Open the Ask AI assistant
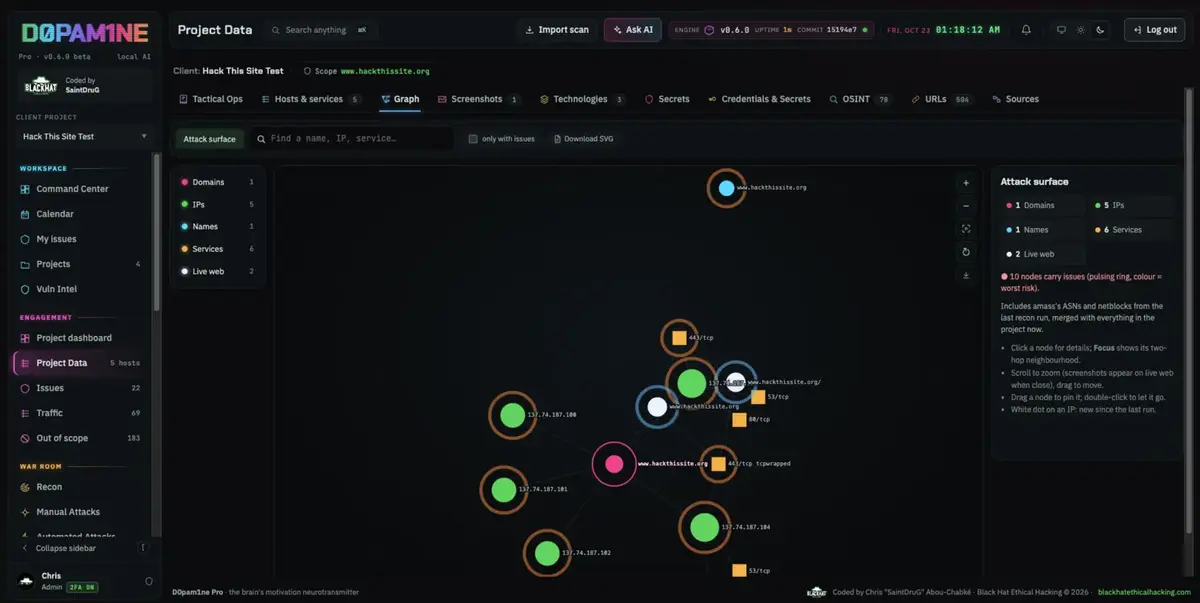 click(632, 30)
